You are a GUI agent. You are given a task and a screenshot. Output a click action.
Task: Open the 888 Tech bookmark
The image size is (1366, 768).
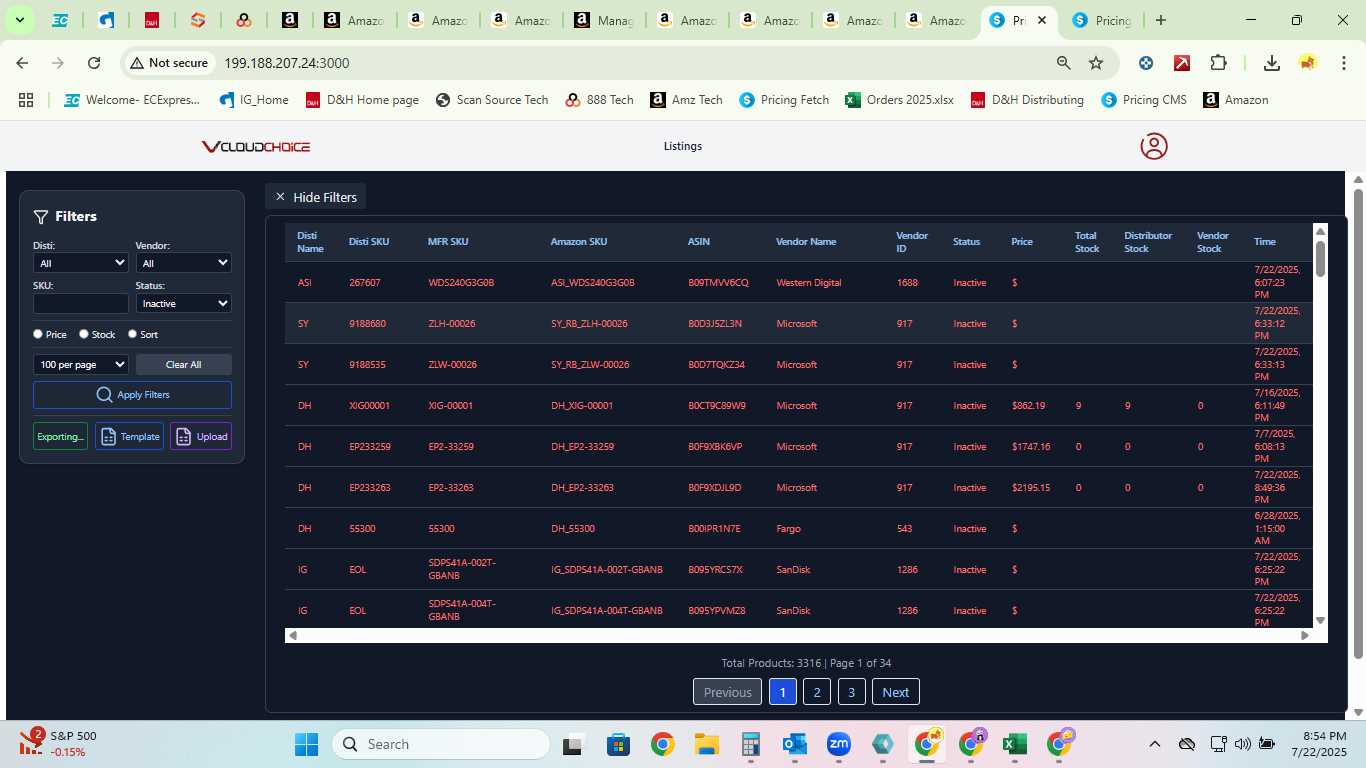[599, 100]
